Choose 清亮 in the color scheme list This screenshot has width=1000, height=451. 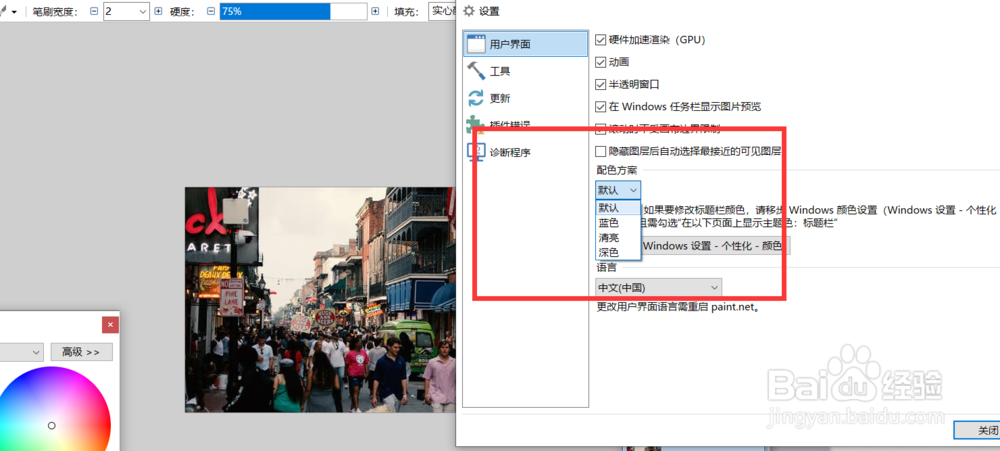(x=617, y=237)
